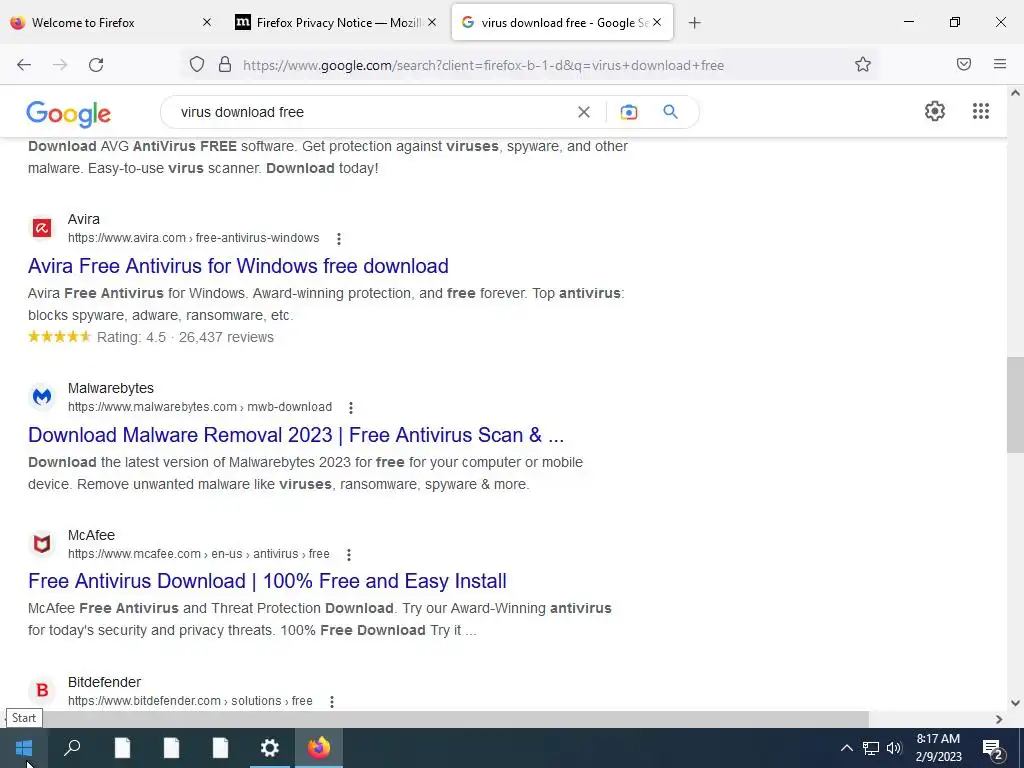
Task: Start a search by image with camera icon
Action: 628,112
